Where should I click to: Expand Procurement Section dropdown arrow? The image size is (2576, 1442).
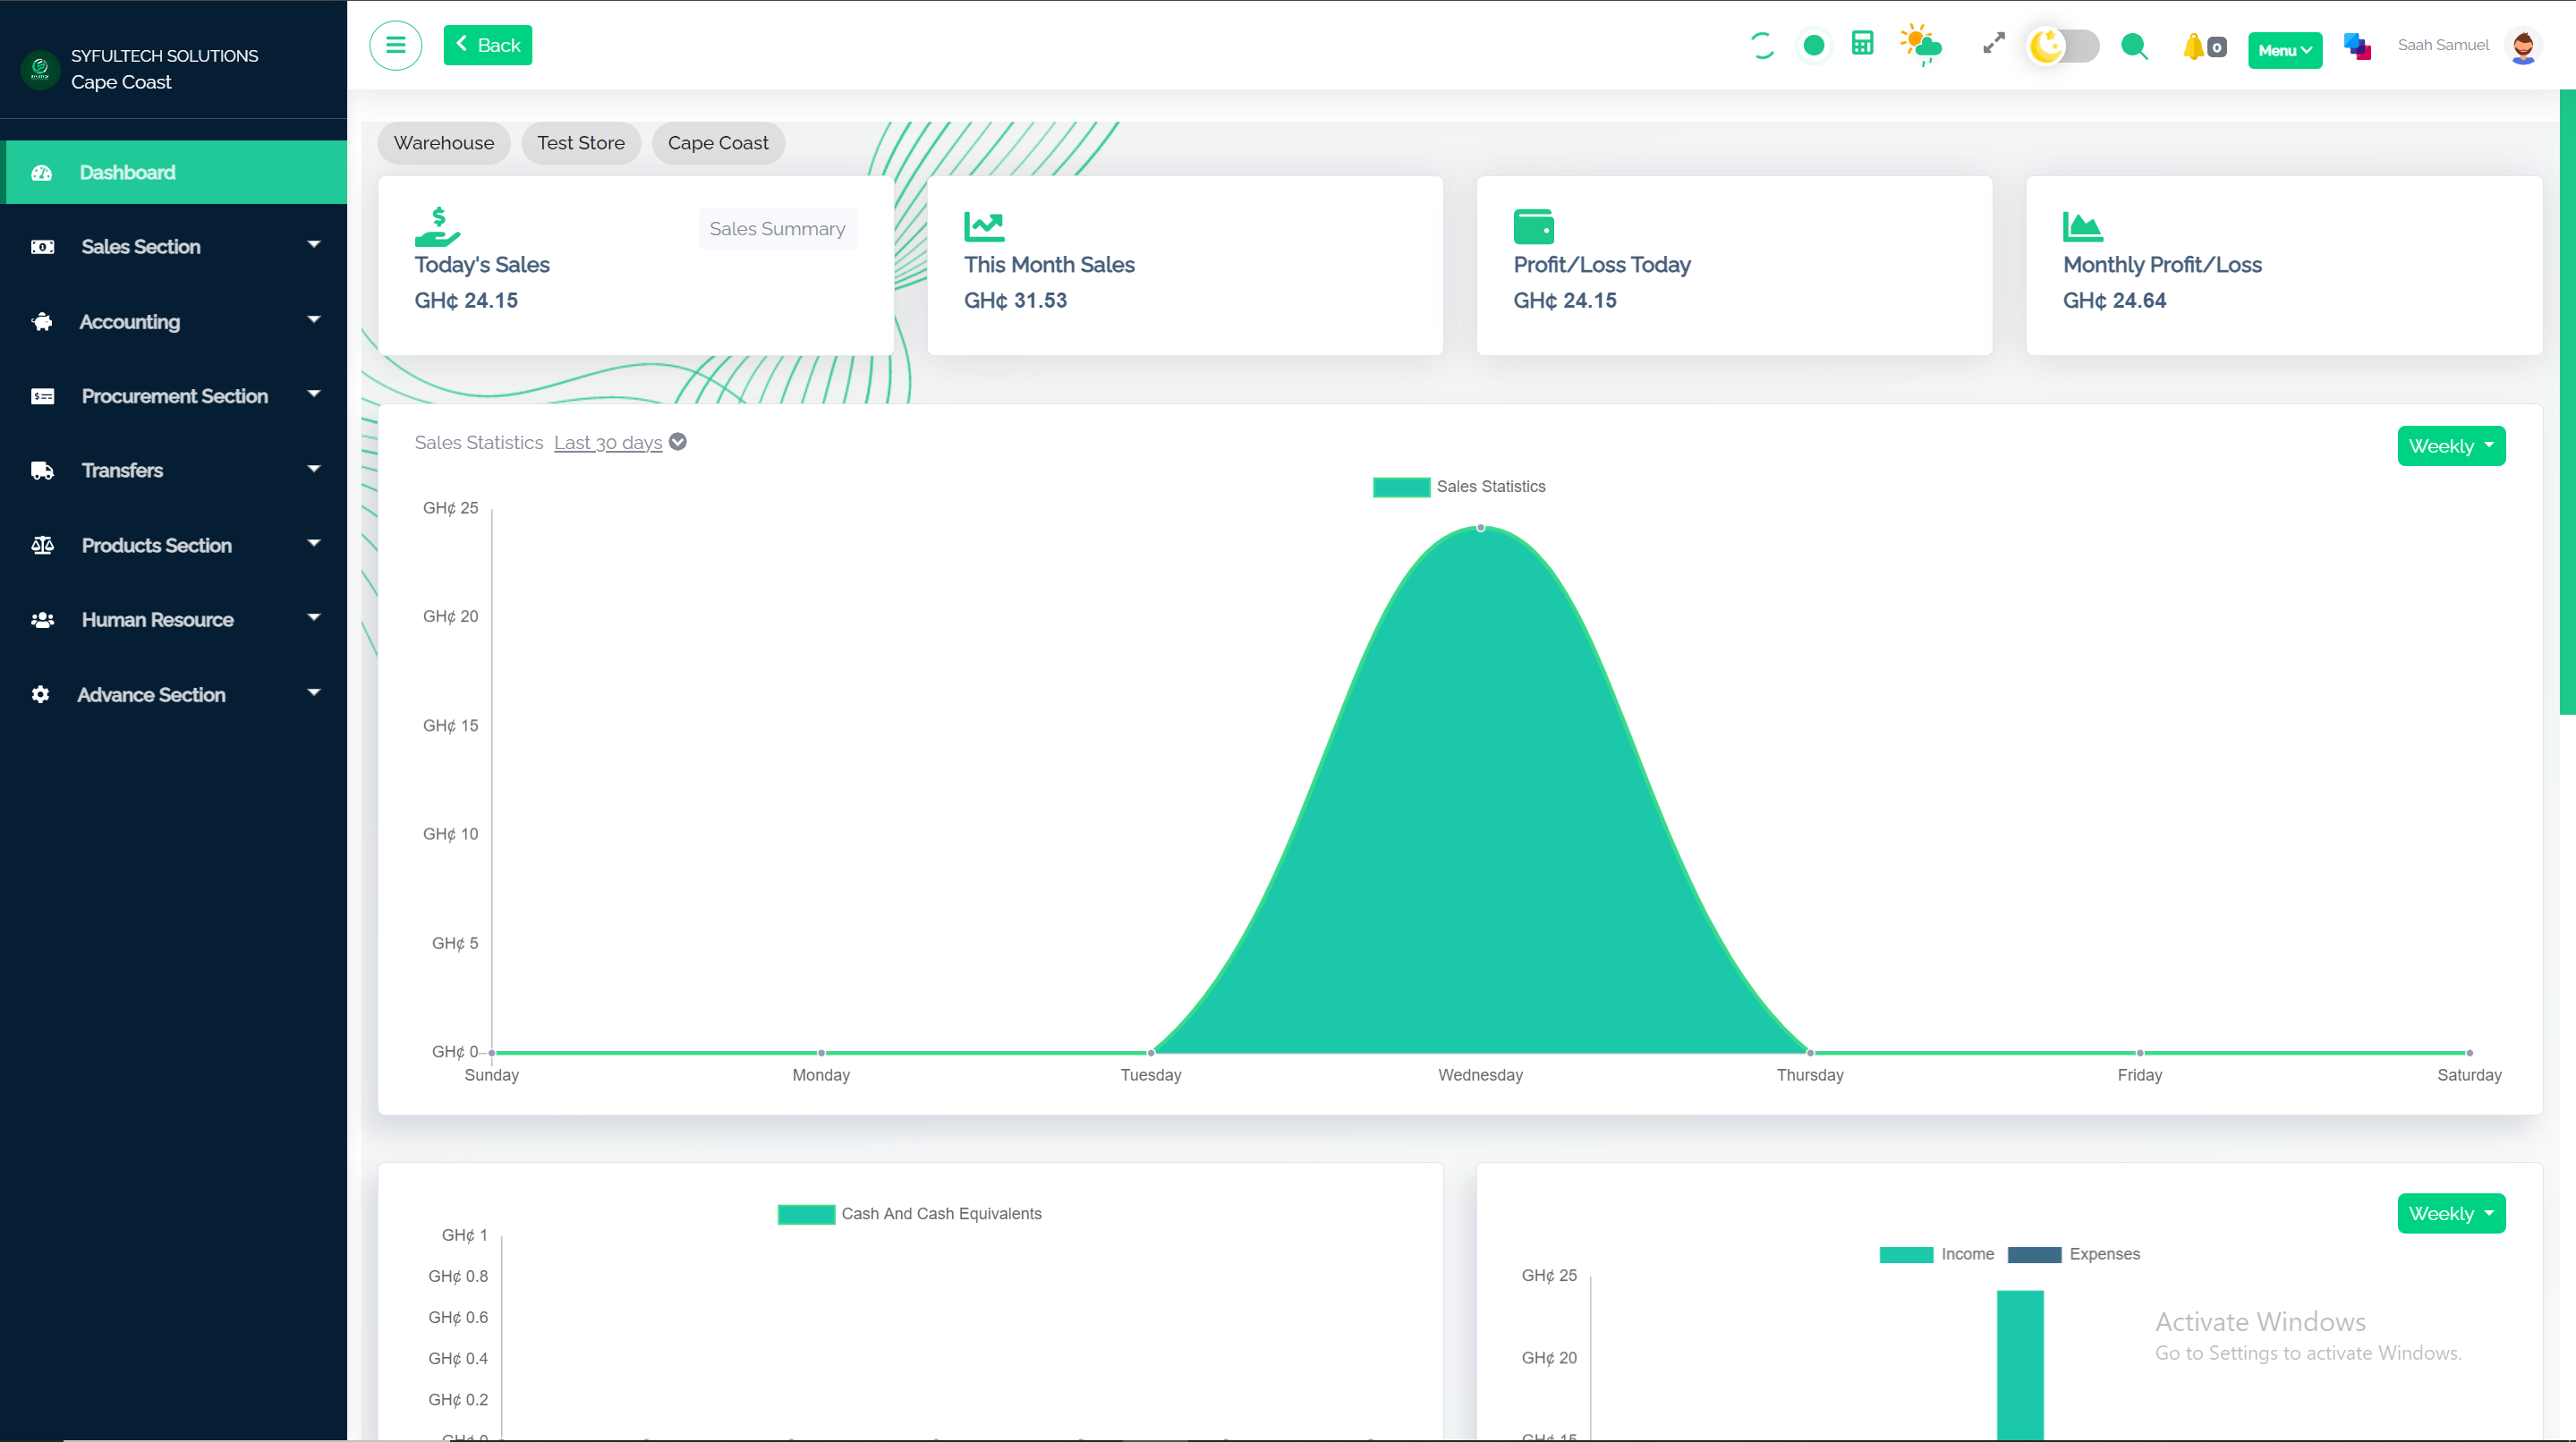coord(314,394)
